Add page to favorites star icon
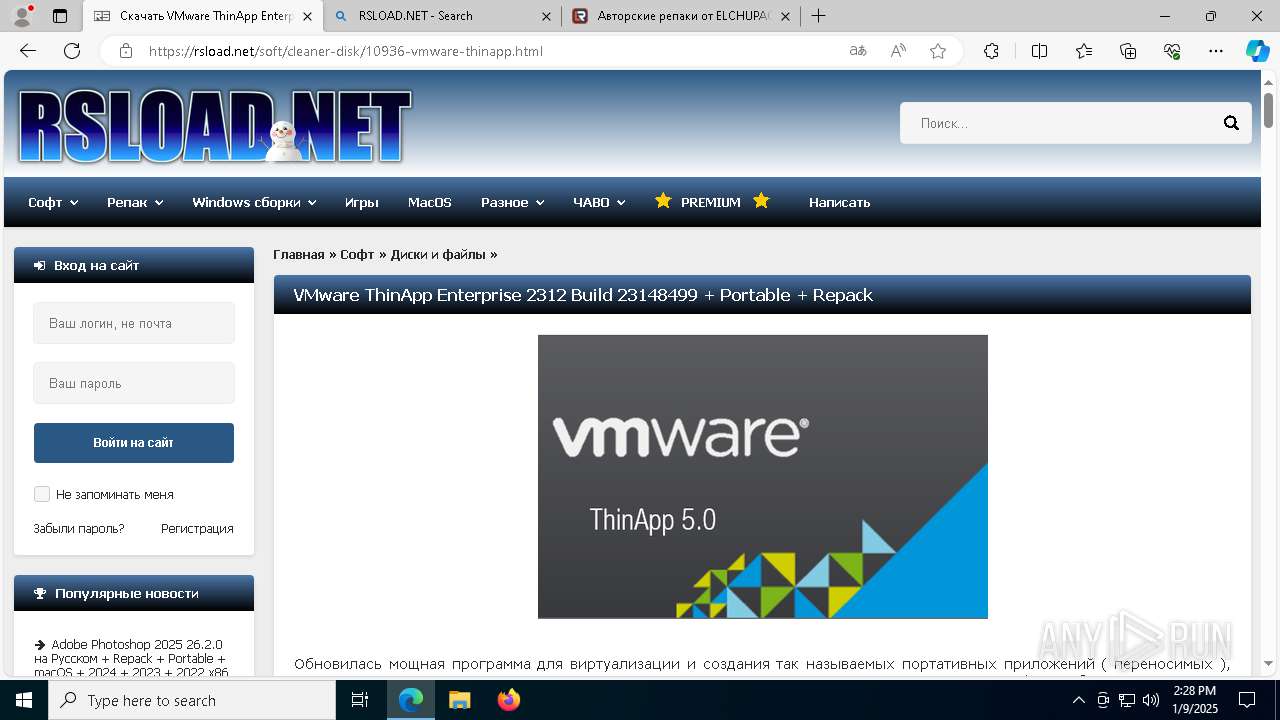This screenshot has width=1280, height=720. click(x=938, y=51)
